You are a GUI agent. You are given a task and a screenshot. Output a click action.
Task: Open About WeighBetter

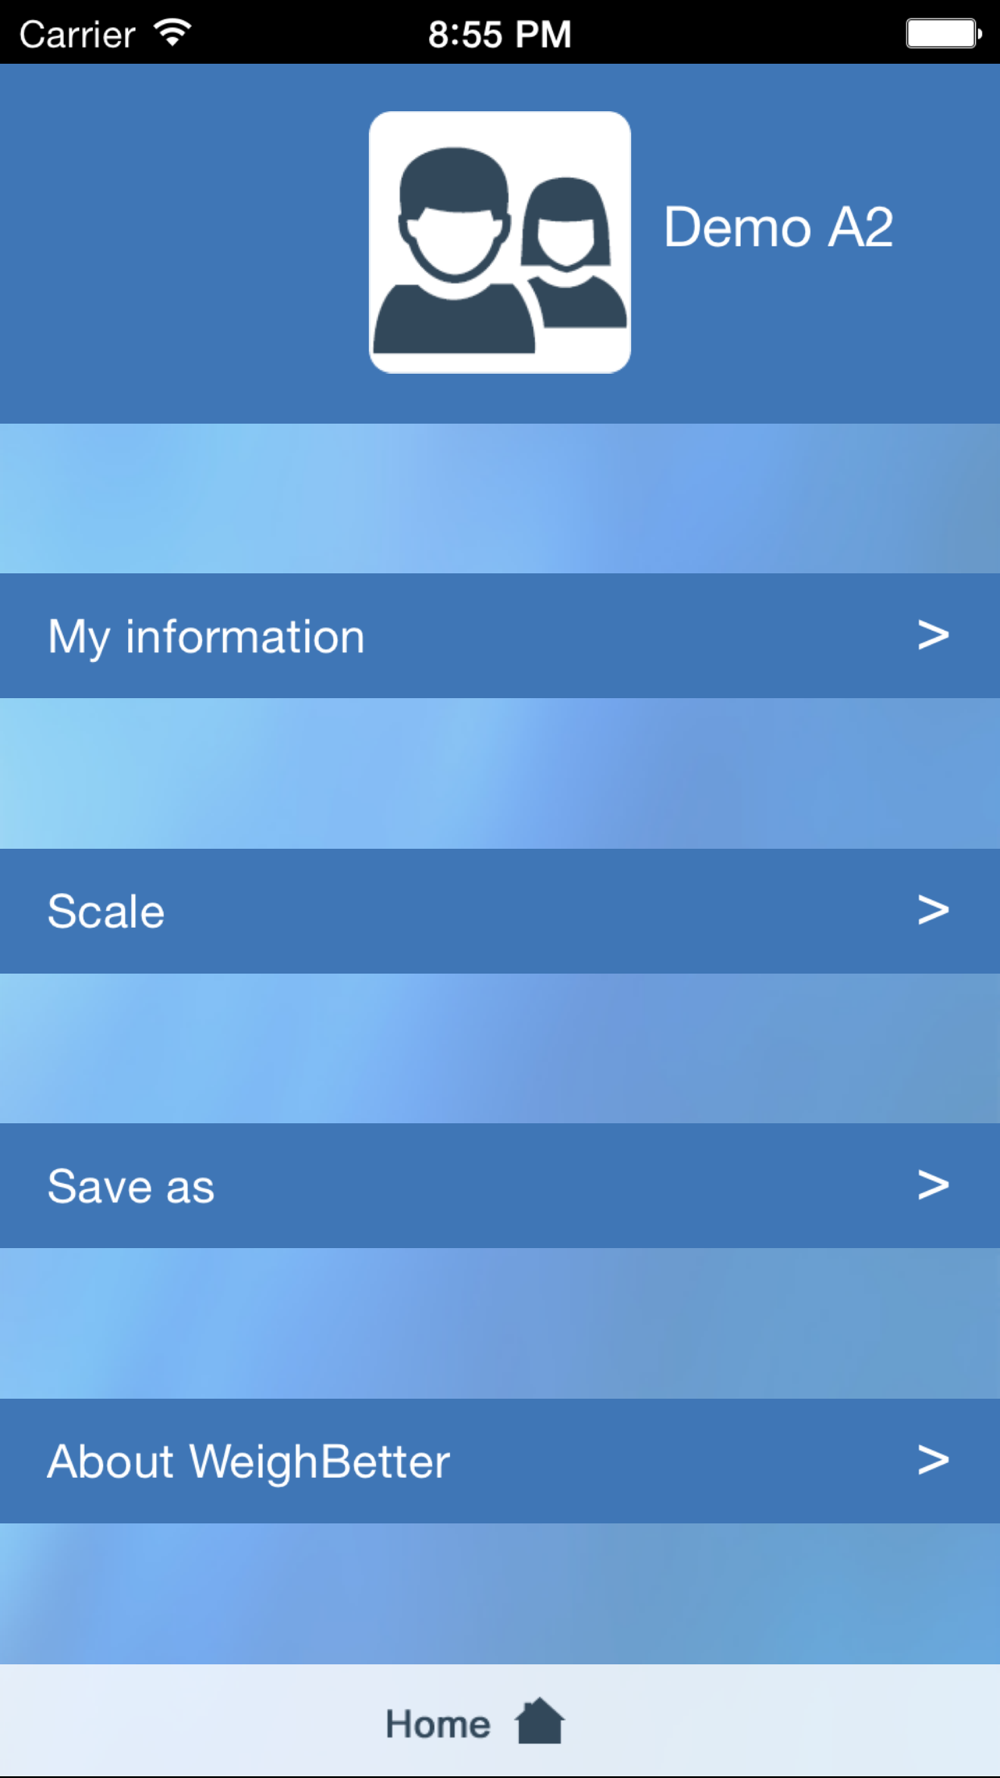pyautogui.click(x=249, y=1462)
